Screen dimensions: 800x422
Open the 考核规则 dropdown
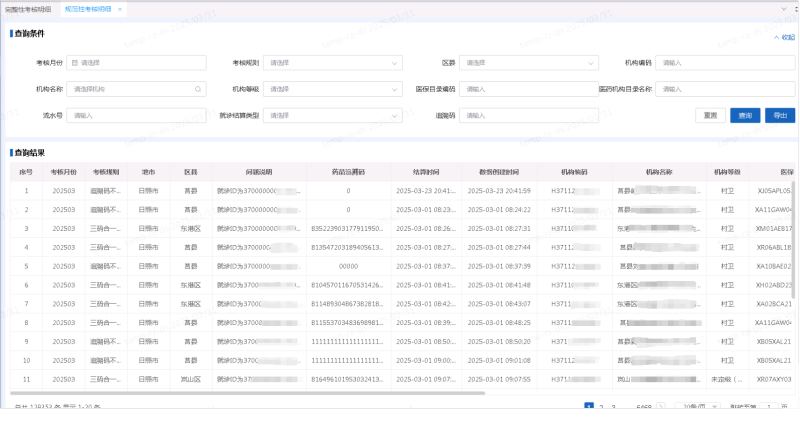[333, 63]
